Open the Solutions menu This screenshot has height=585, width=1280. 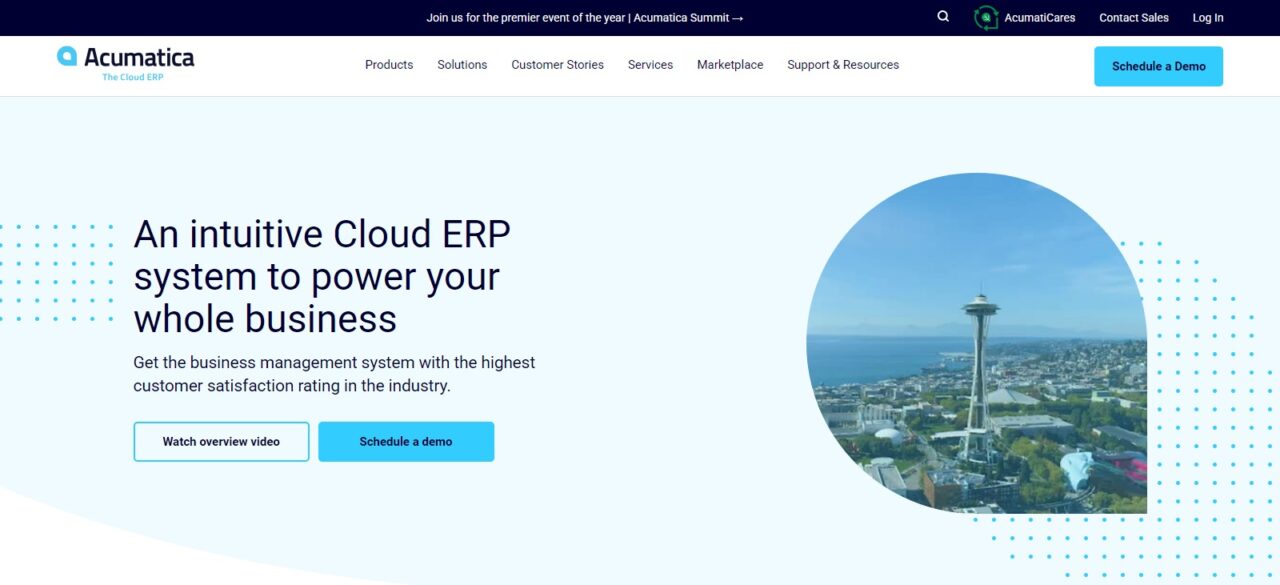click(x=462, y=65)
